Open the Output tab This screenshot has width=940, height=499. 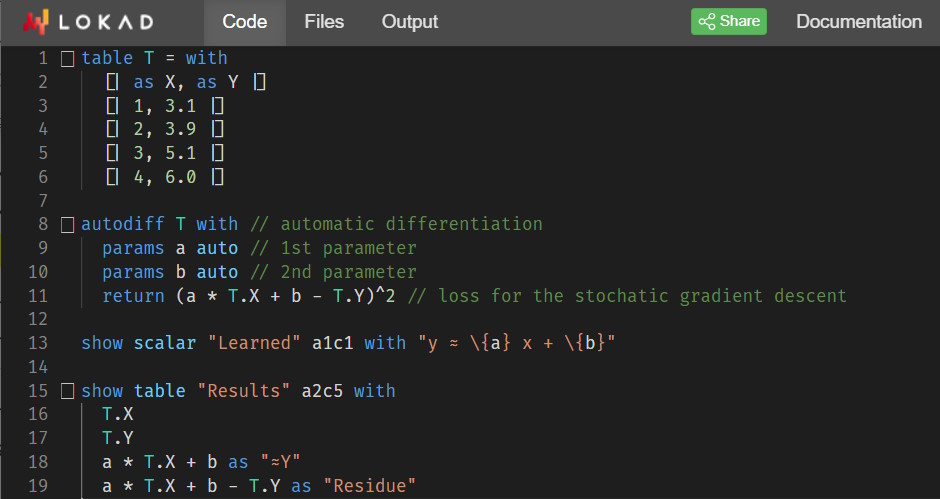pos(410,22)
